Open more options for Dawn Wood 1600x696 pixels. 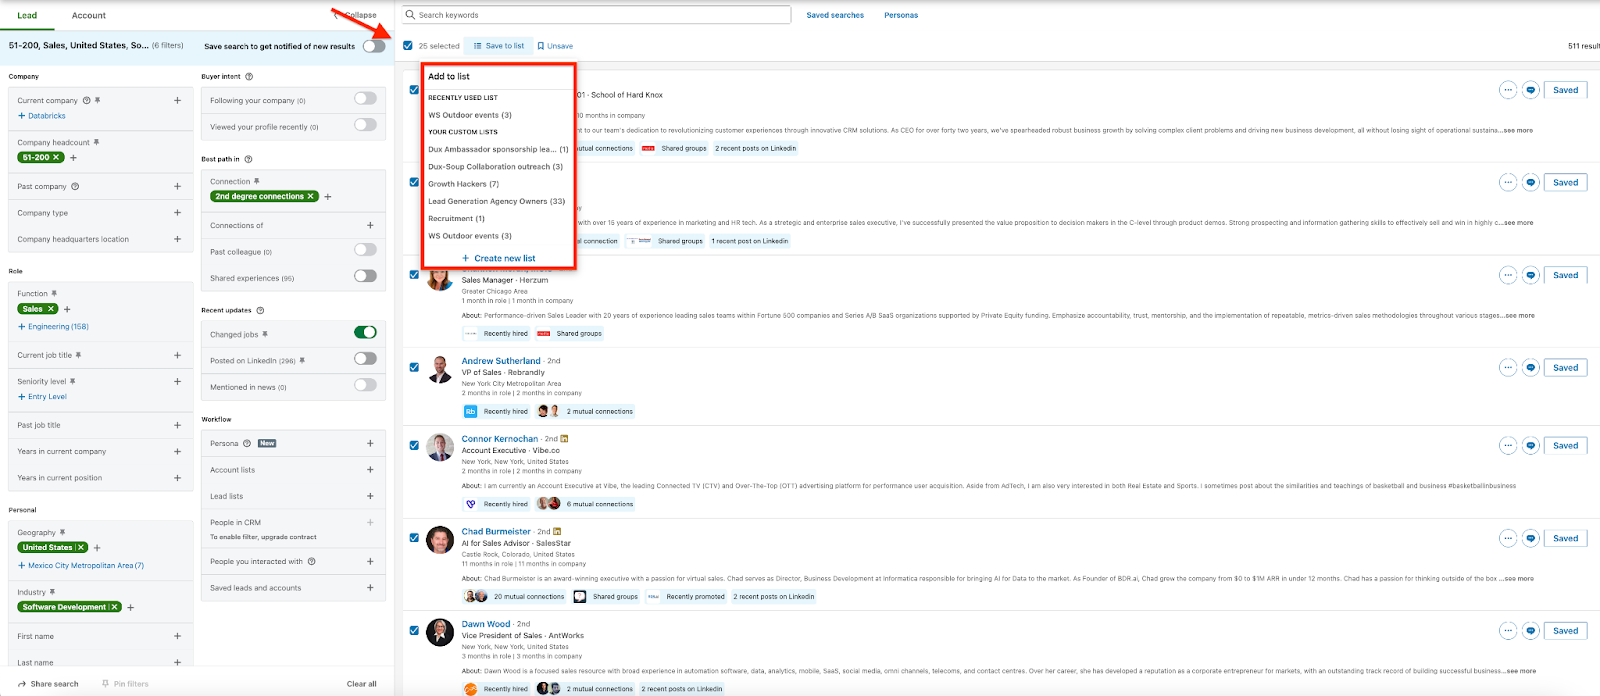click(1508, 631)
